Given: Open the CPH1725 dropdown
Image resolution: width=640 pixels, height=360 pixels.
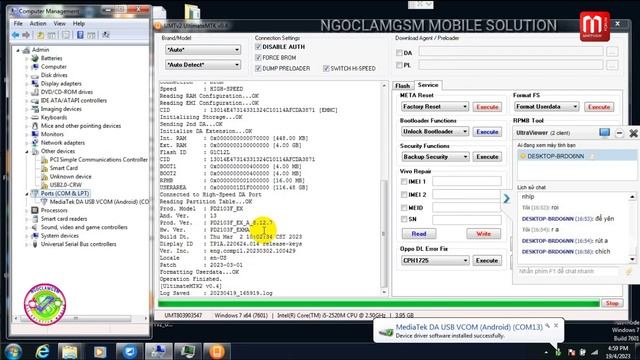Looking at the screenshot, I should [x=435, y=260].
